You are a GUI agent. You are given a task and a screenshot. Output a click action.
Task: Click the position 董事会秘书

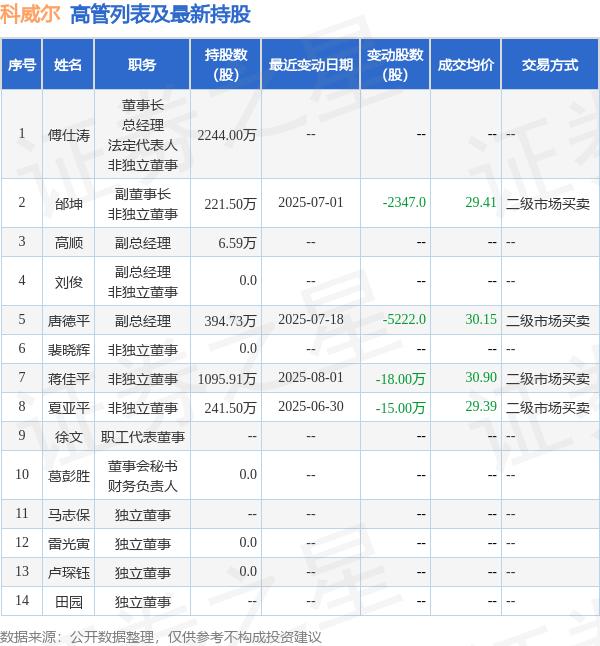143,466
